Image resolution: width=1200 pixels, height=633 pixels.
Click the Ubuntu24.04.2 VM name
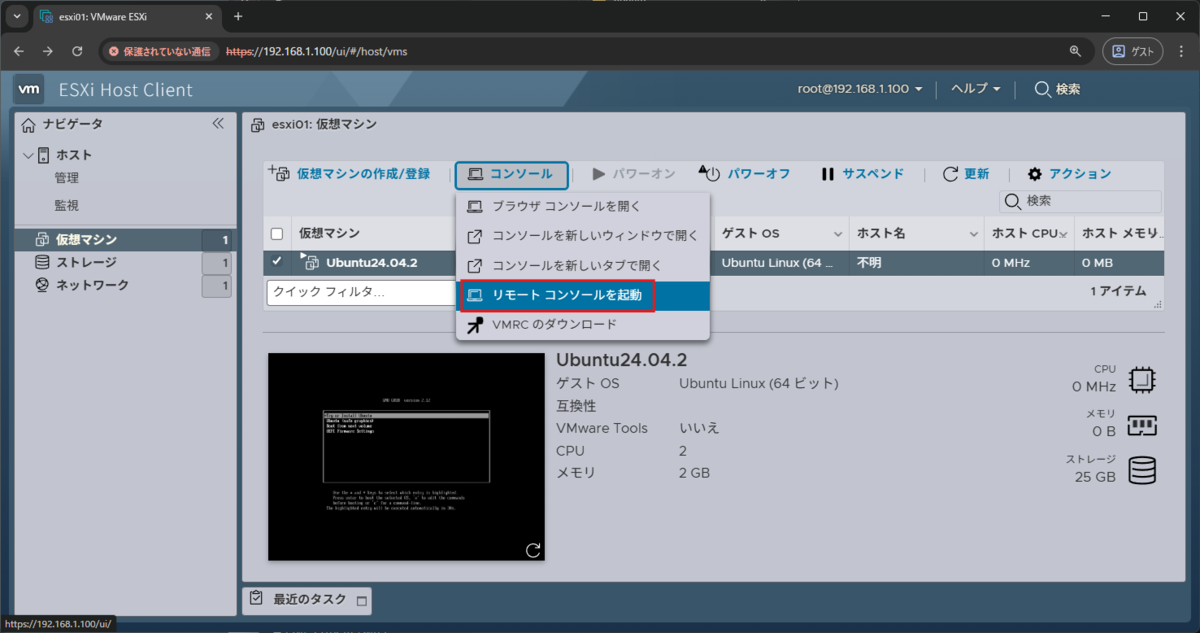(371, 263)
